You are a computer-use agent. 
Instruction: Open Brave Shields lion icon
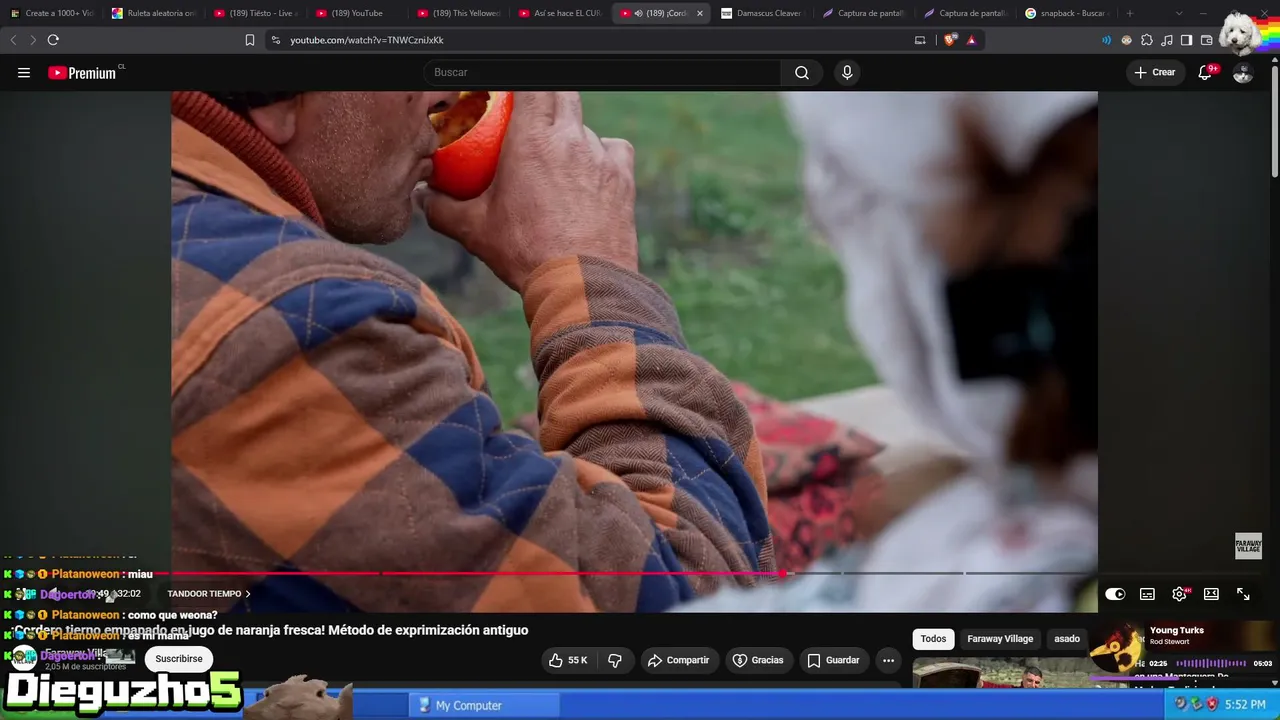pyautogui.click(x=950, y=40)
